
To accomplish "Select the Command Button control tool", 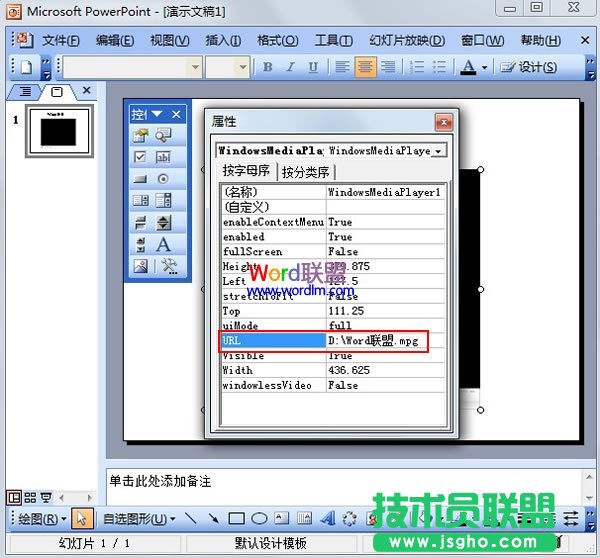I will click(140, 179).
